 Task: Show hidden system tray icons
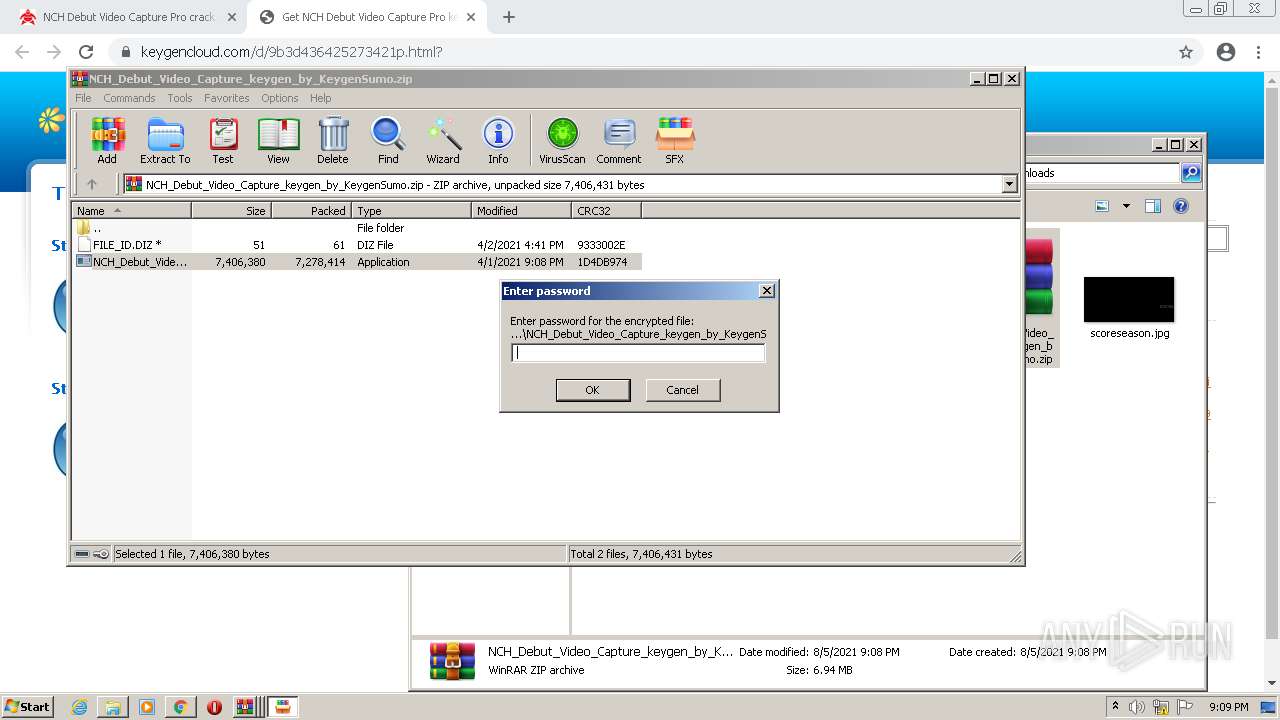[x=1115, y=707]
